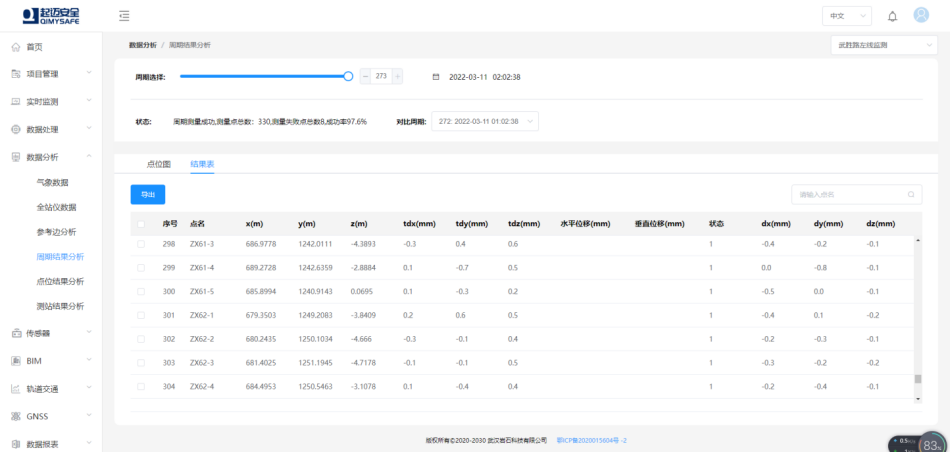Open 气象数据 in the sidebar

52,182
